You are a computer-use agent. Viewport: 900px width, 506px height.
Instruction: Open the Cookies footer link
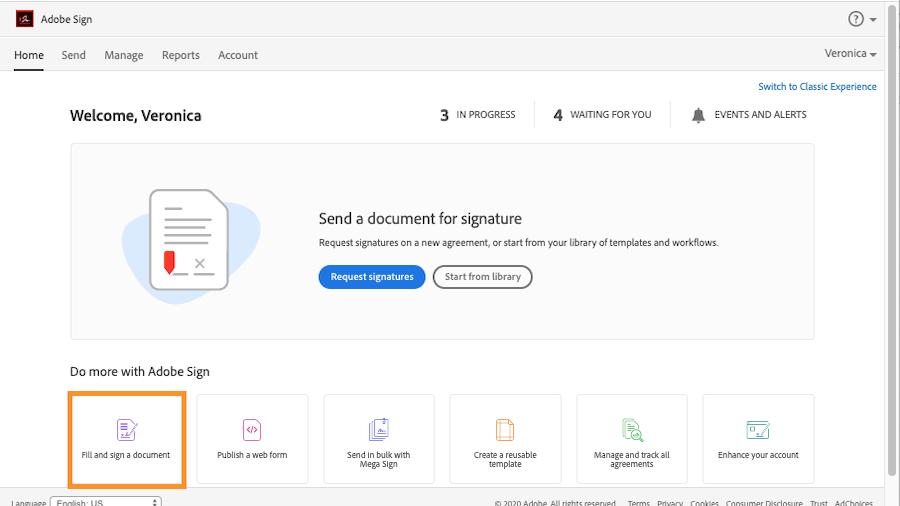click(704, 503)
